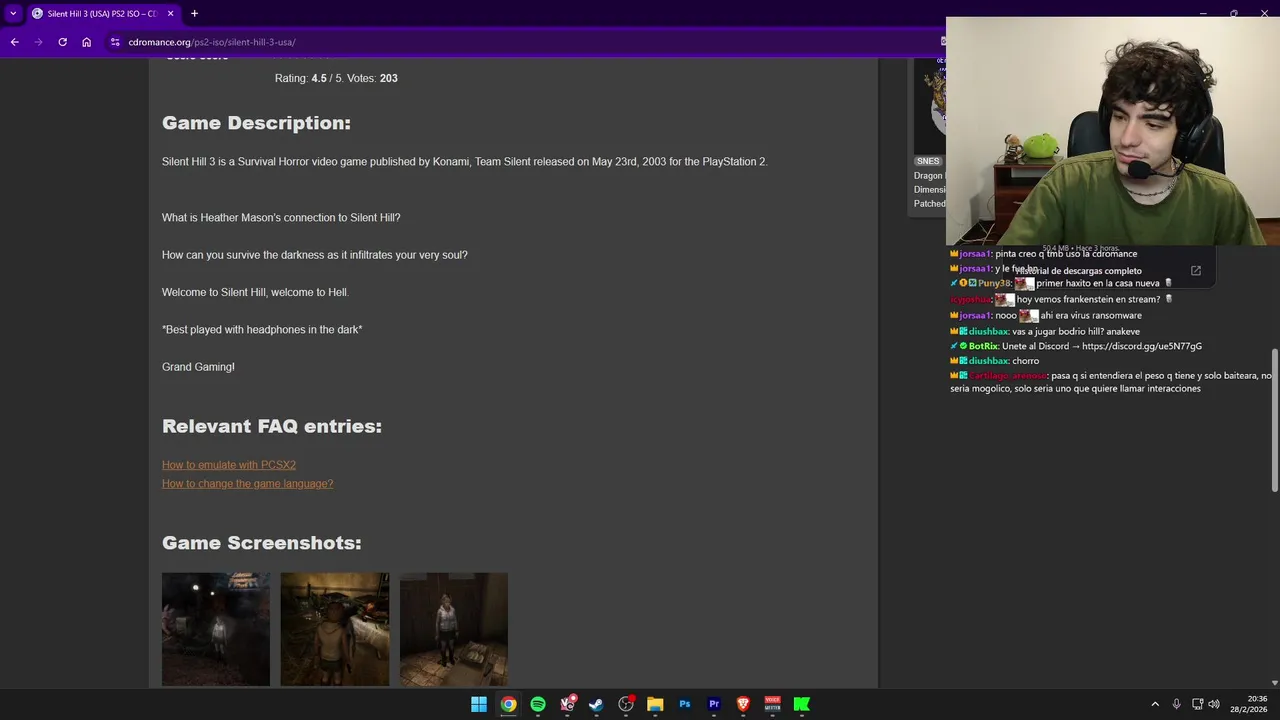Open network settings tray icon
This screenshot has height=720, width=1280.
1198,704
